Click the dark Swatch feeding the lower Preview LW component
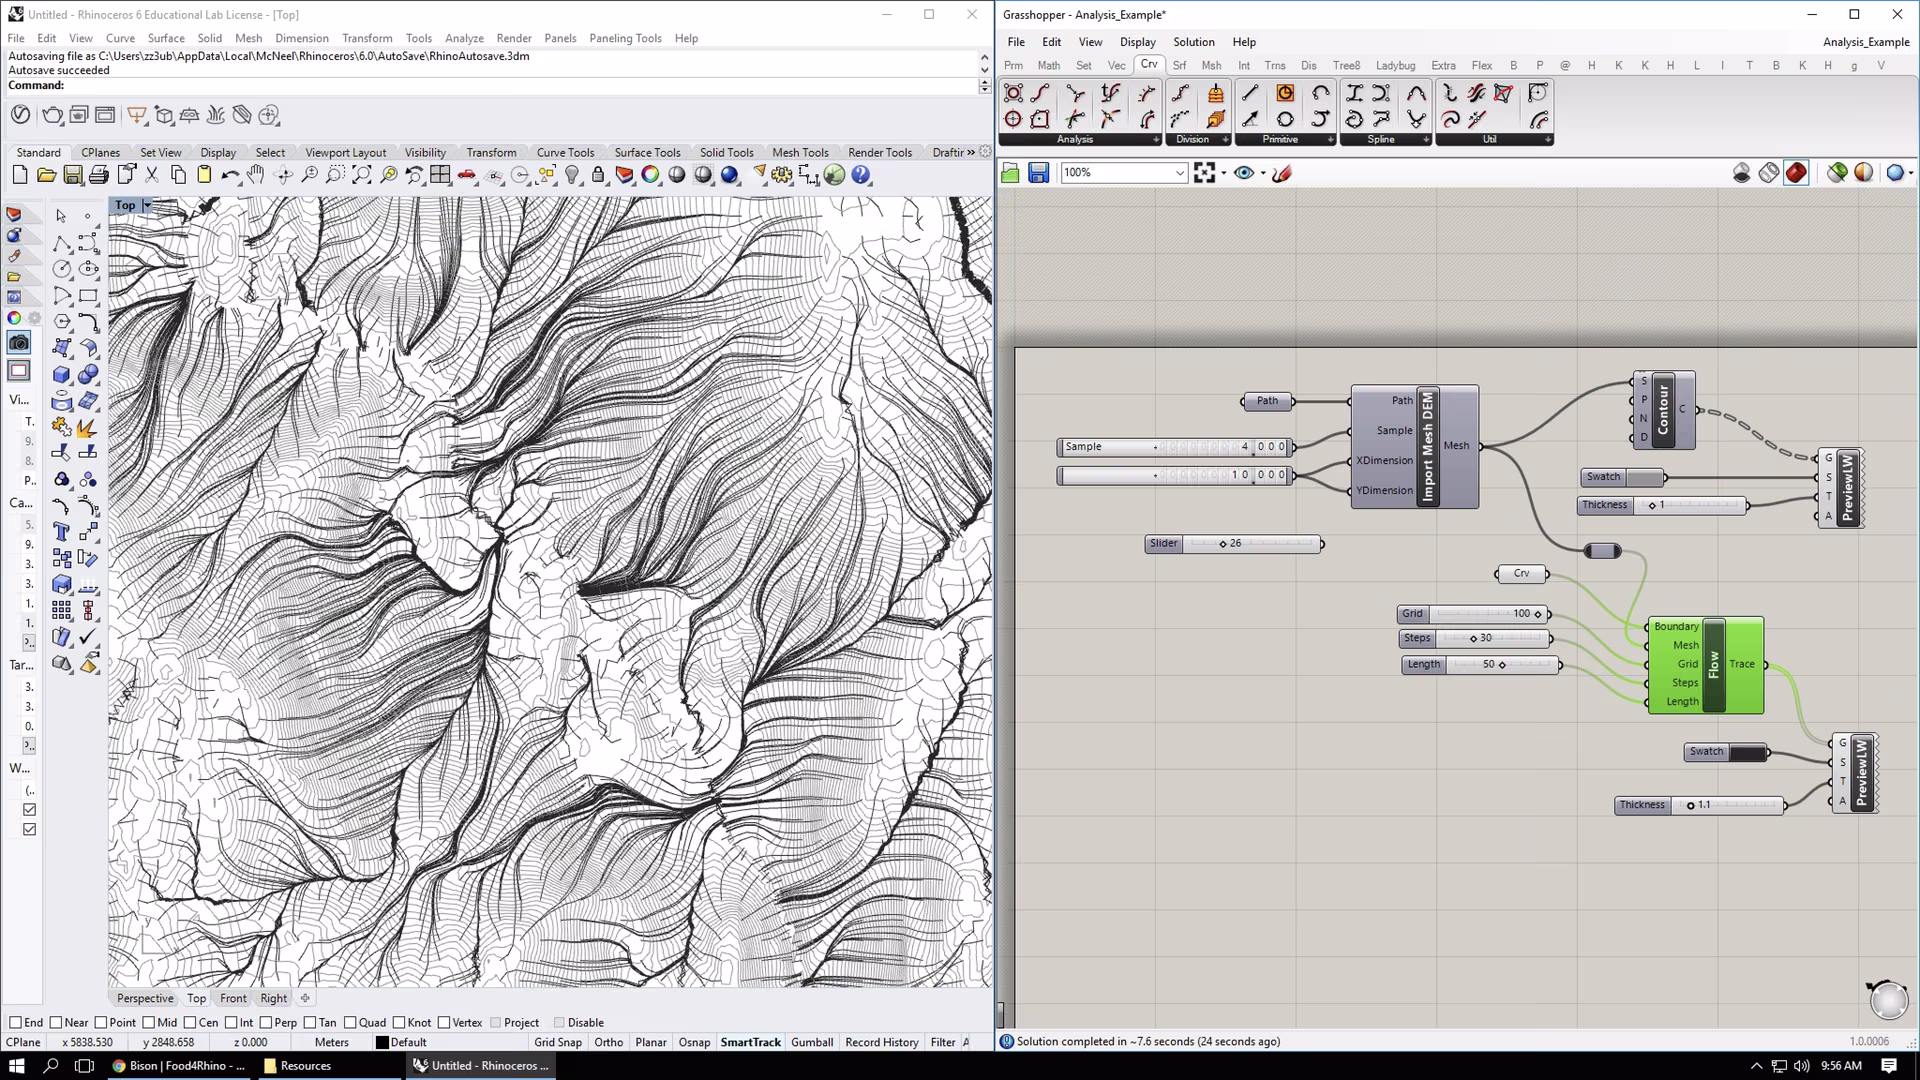Screen dimensions: 1920x1080 coord(1727,752)
